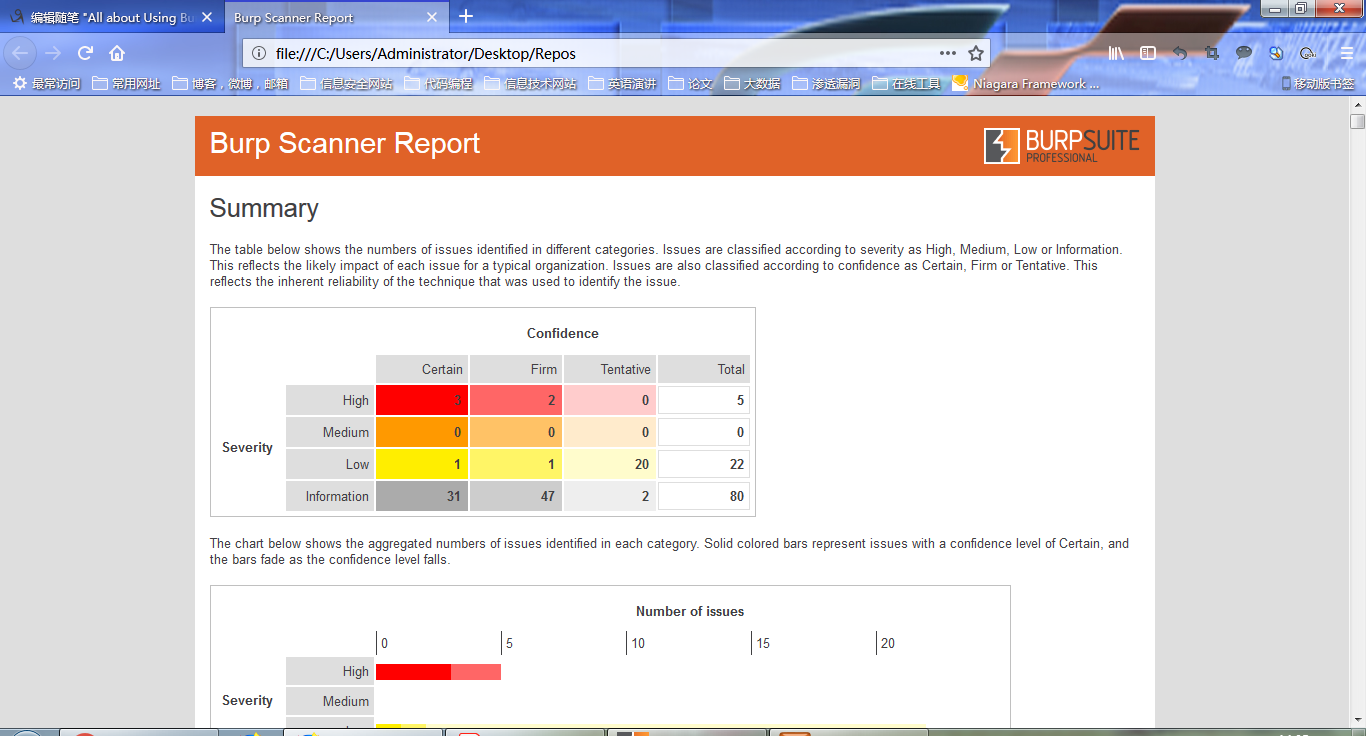Click the Certain column header

click(x=422, y=369)
